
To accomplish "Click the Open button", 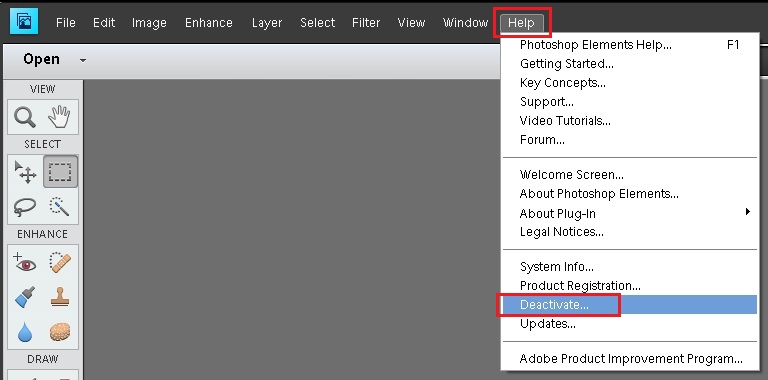I will pyautogui.click(x=41, y=59).
